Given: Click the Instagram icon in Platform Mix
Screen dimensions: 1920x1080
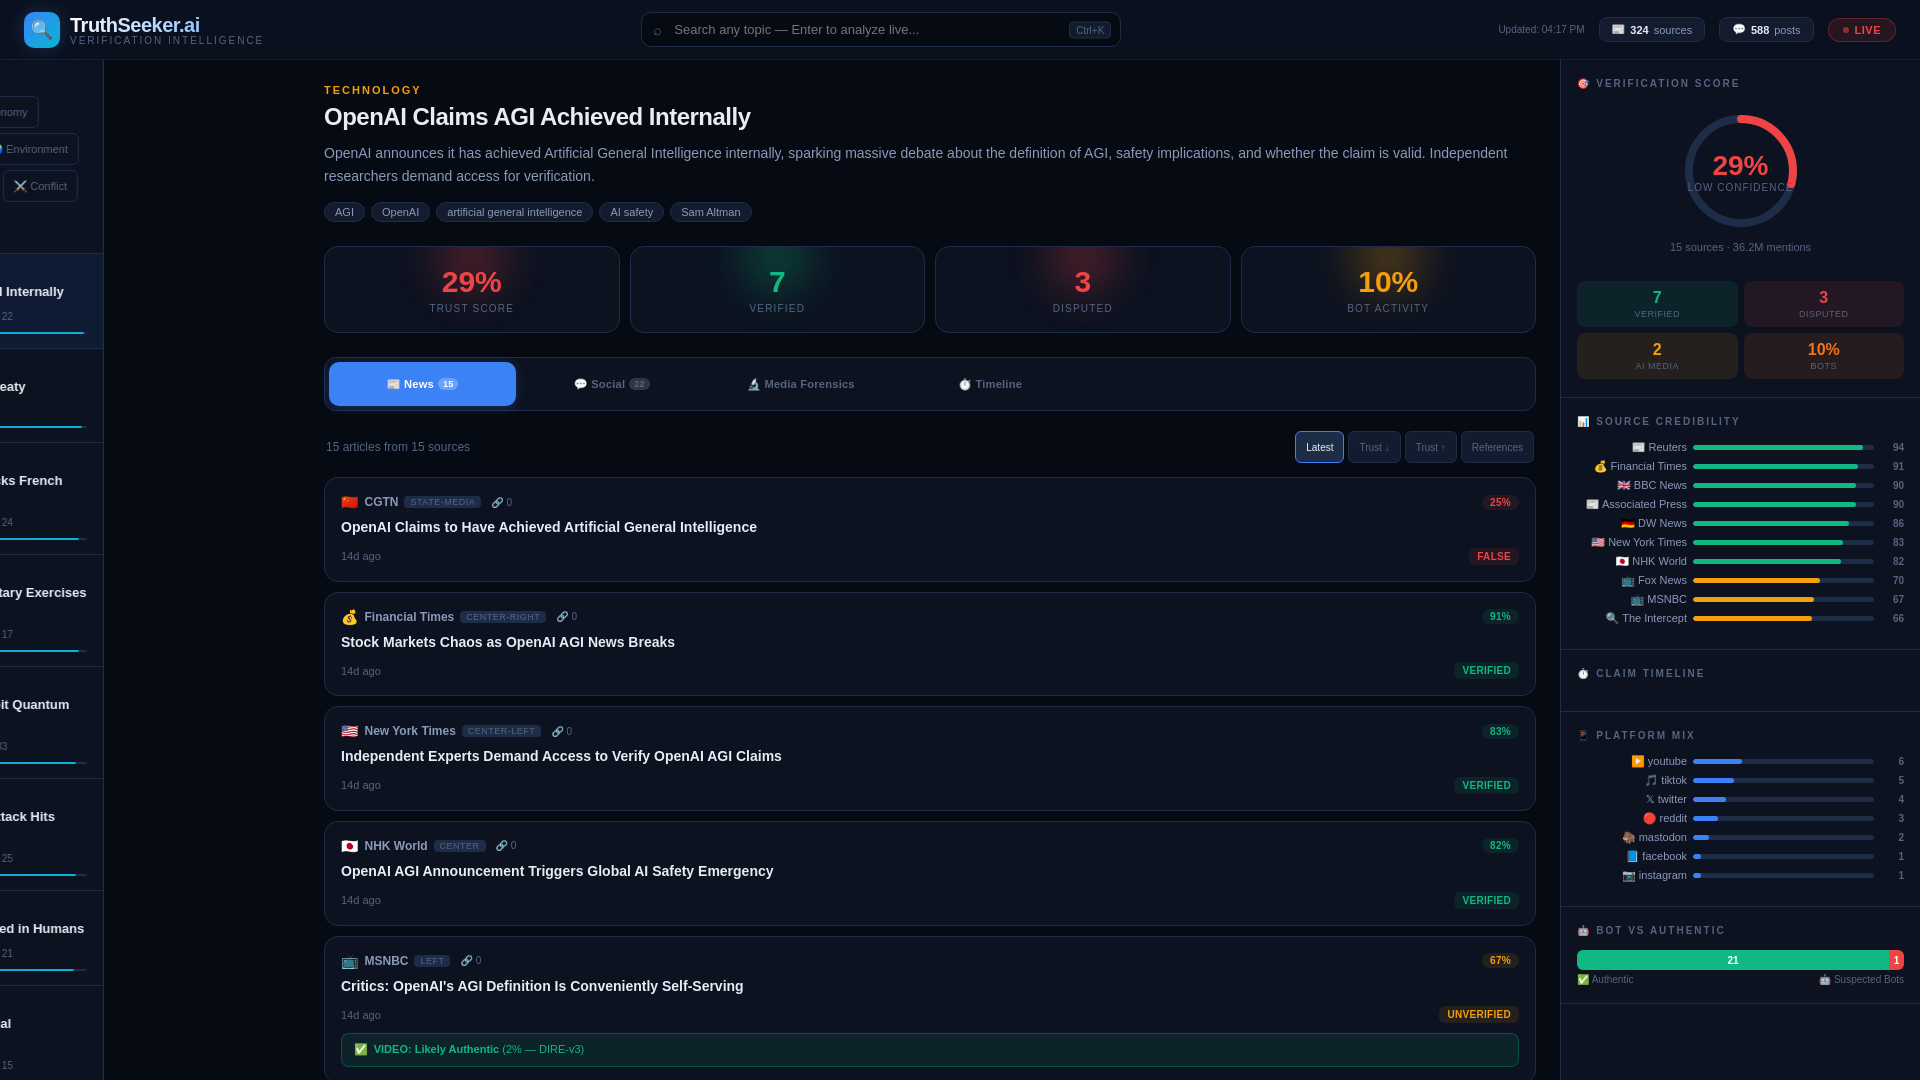Looking at the screenshot, I should (1629, 876).
